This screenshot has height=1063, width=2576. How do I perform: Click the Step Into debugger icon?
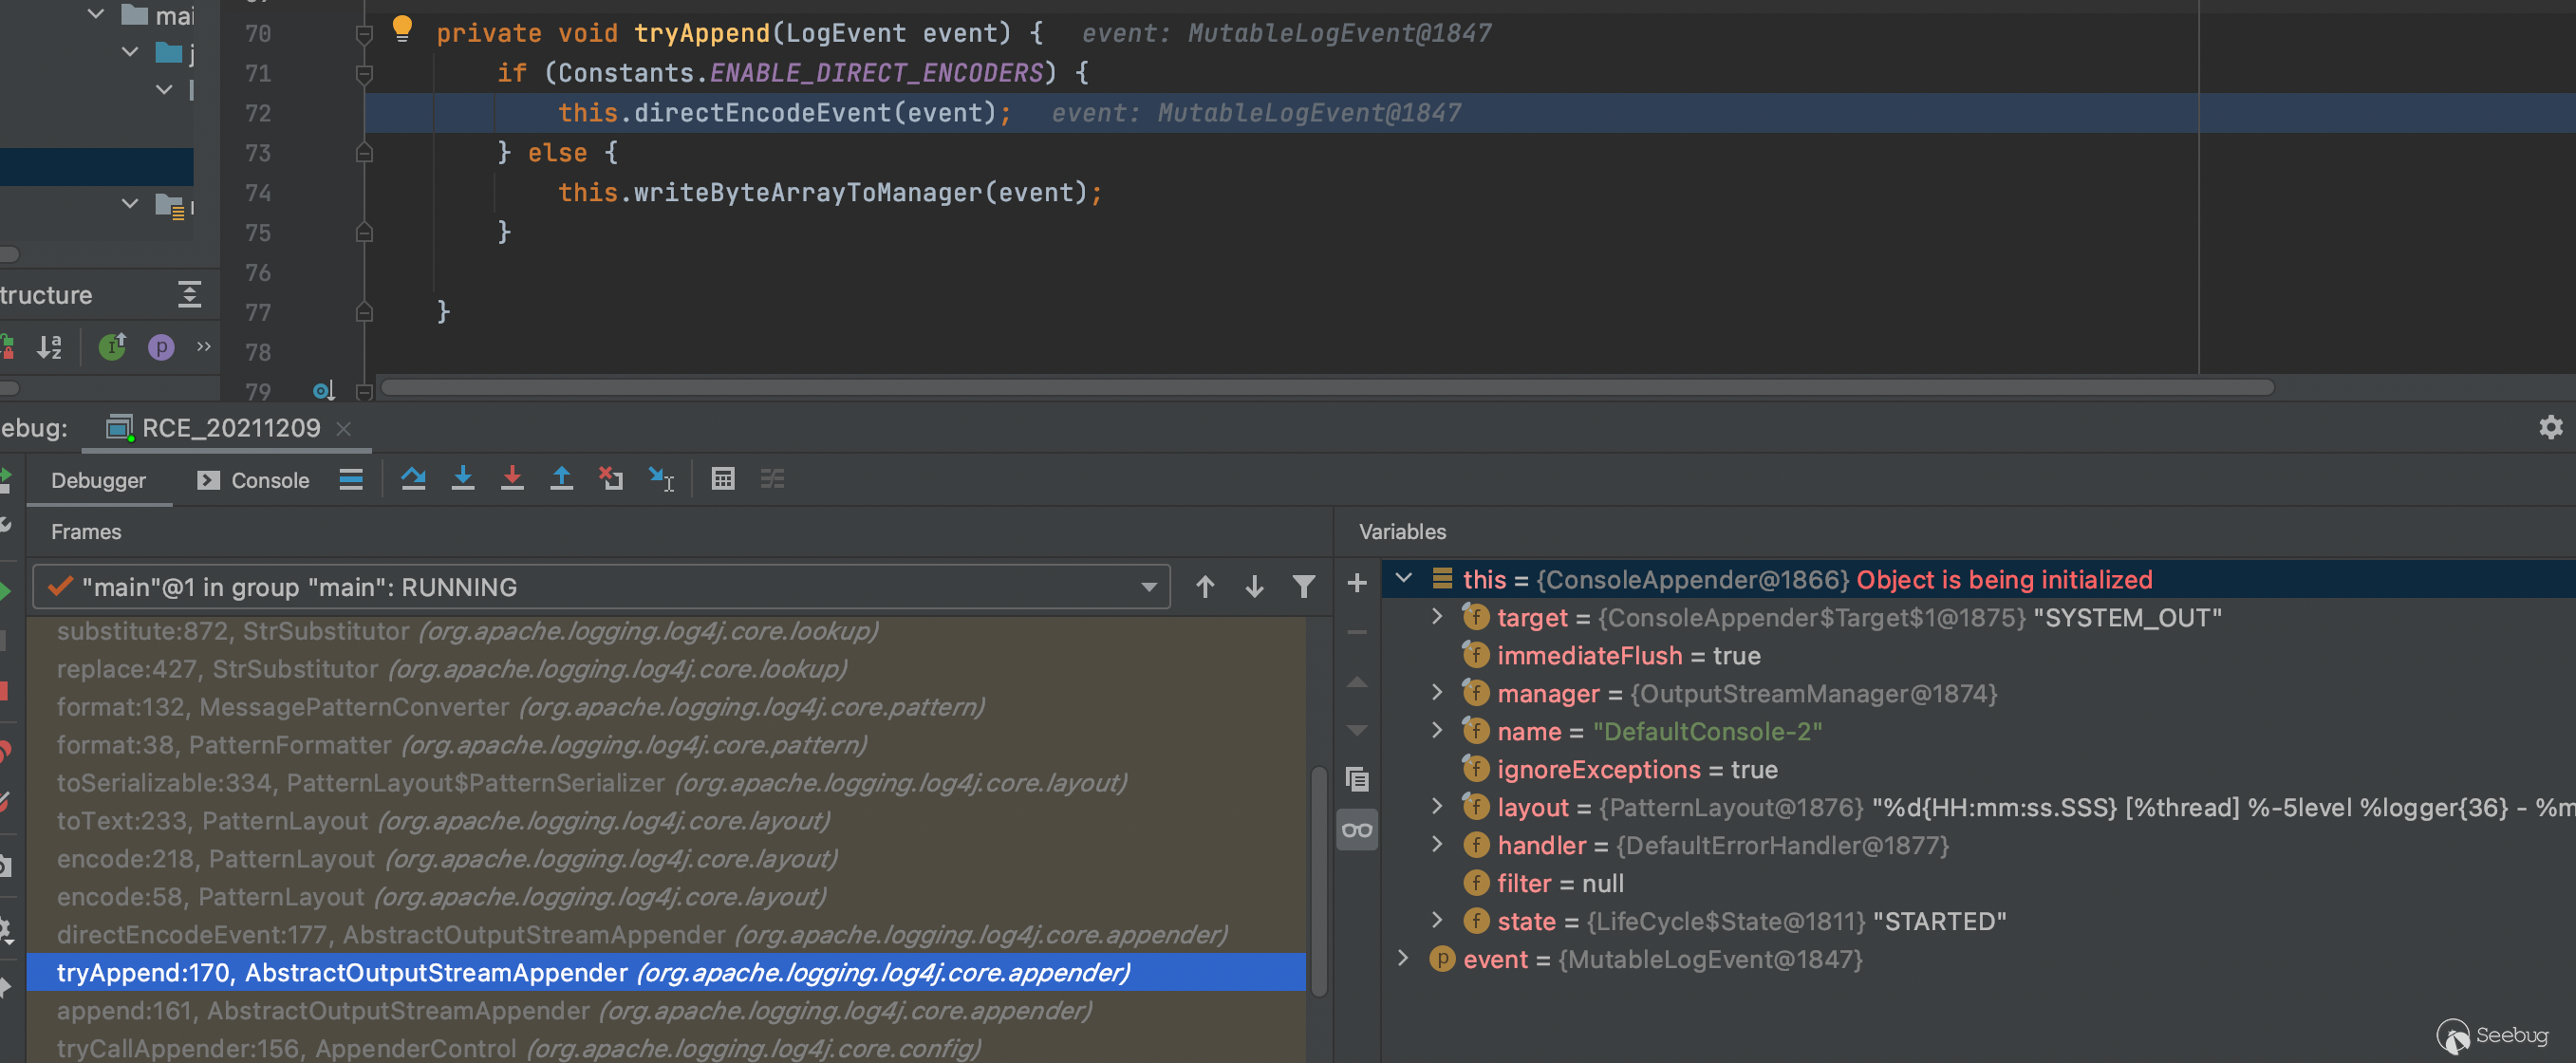coord(462,479)
